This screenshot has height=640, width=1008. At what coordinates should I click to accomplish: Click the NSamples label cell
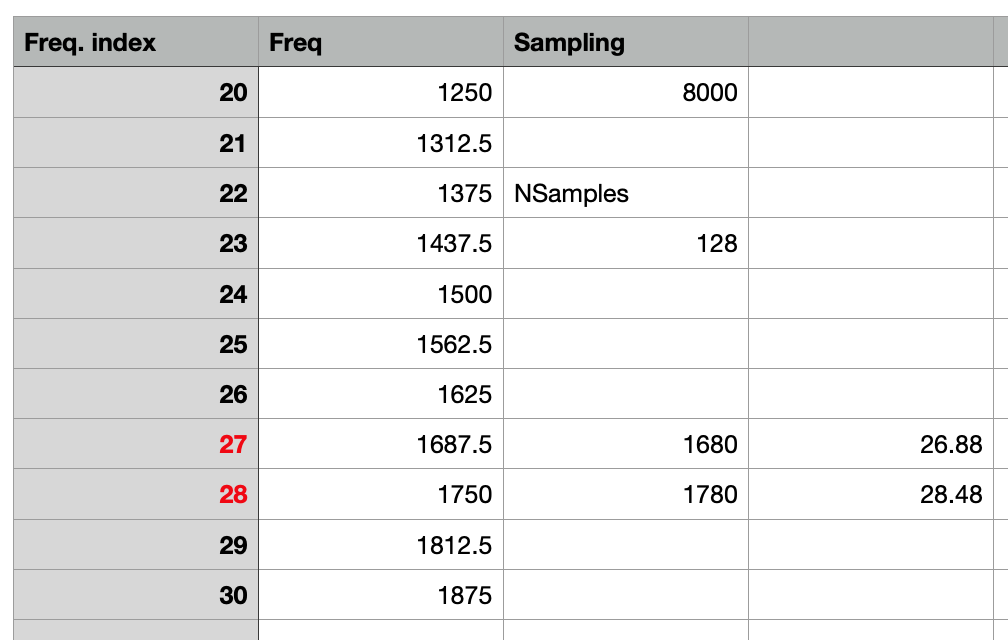point(625,193)
